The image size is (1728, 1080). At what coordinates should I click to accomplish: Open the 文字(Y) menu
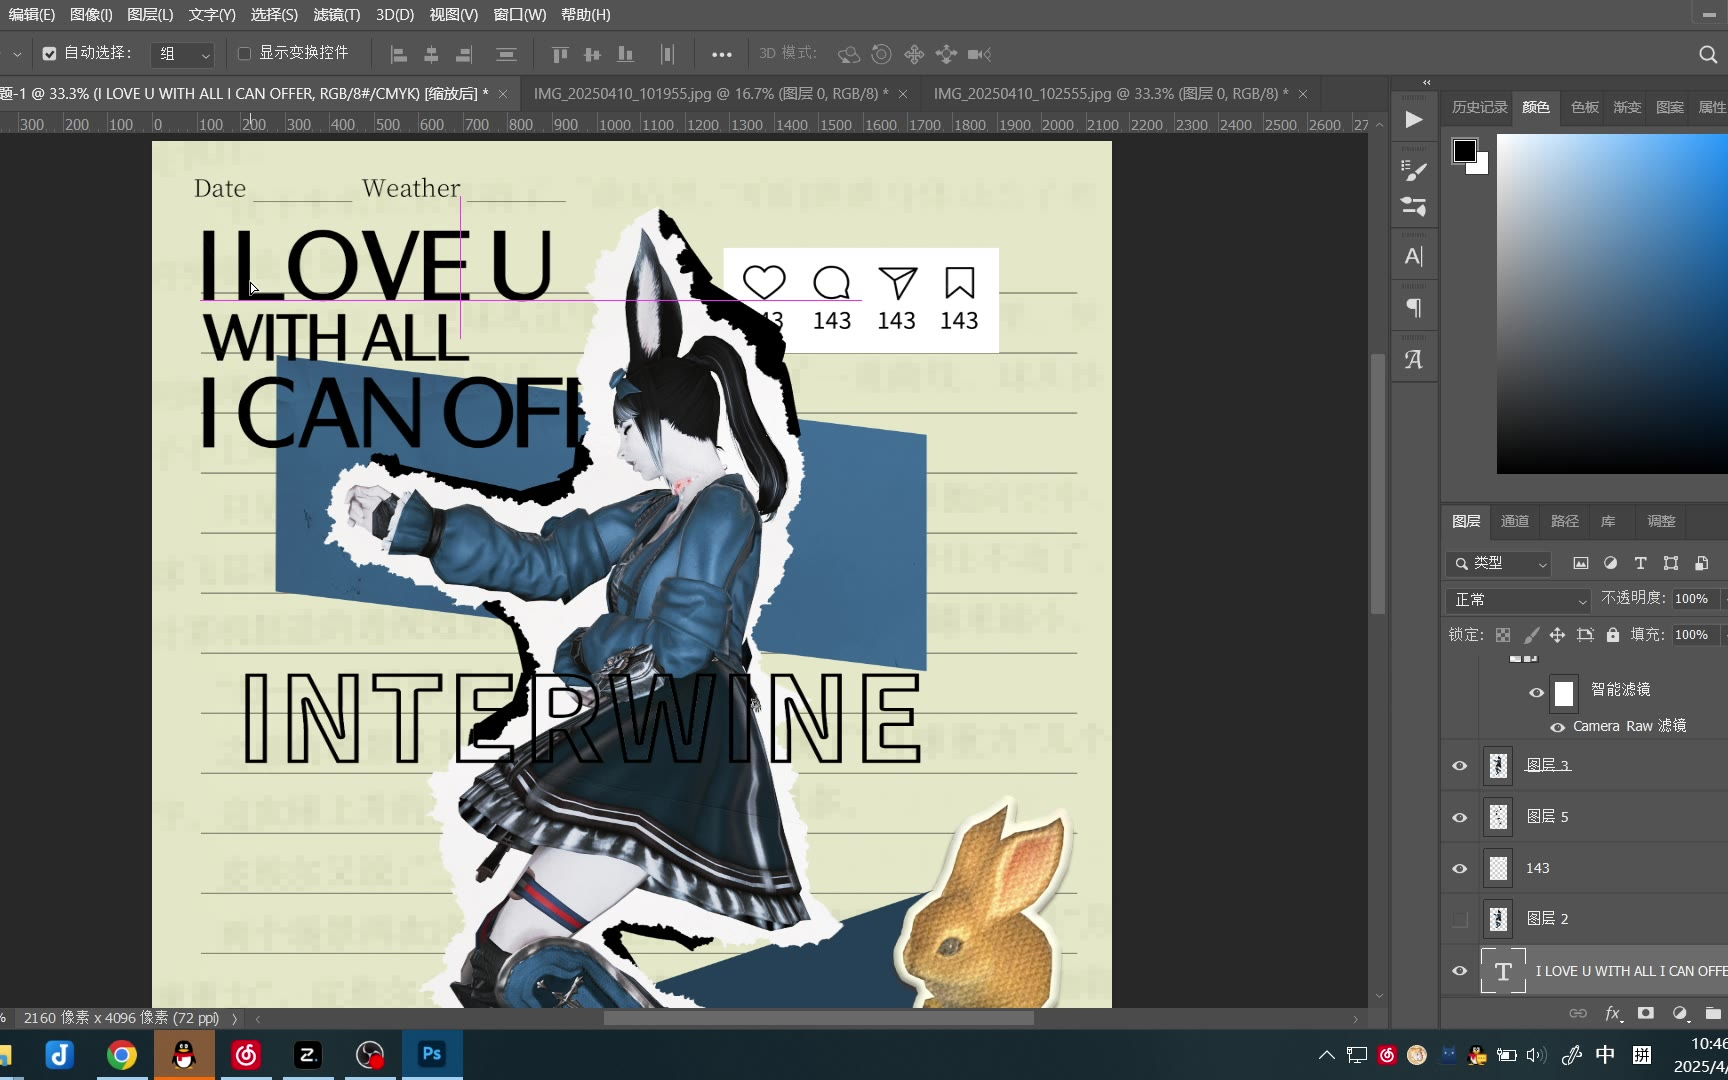[x=212, y=15]
